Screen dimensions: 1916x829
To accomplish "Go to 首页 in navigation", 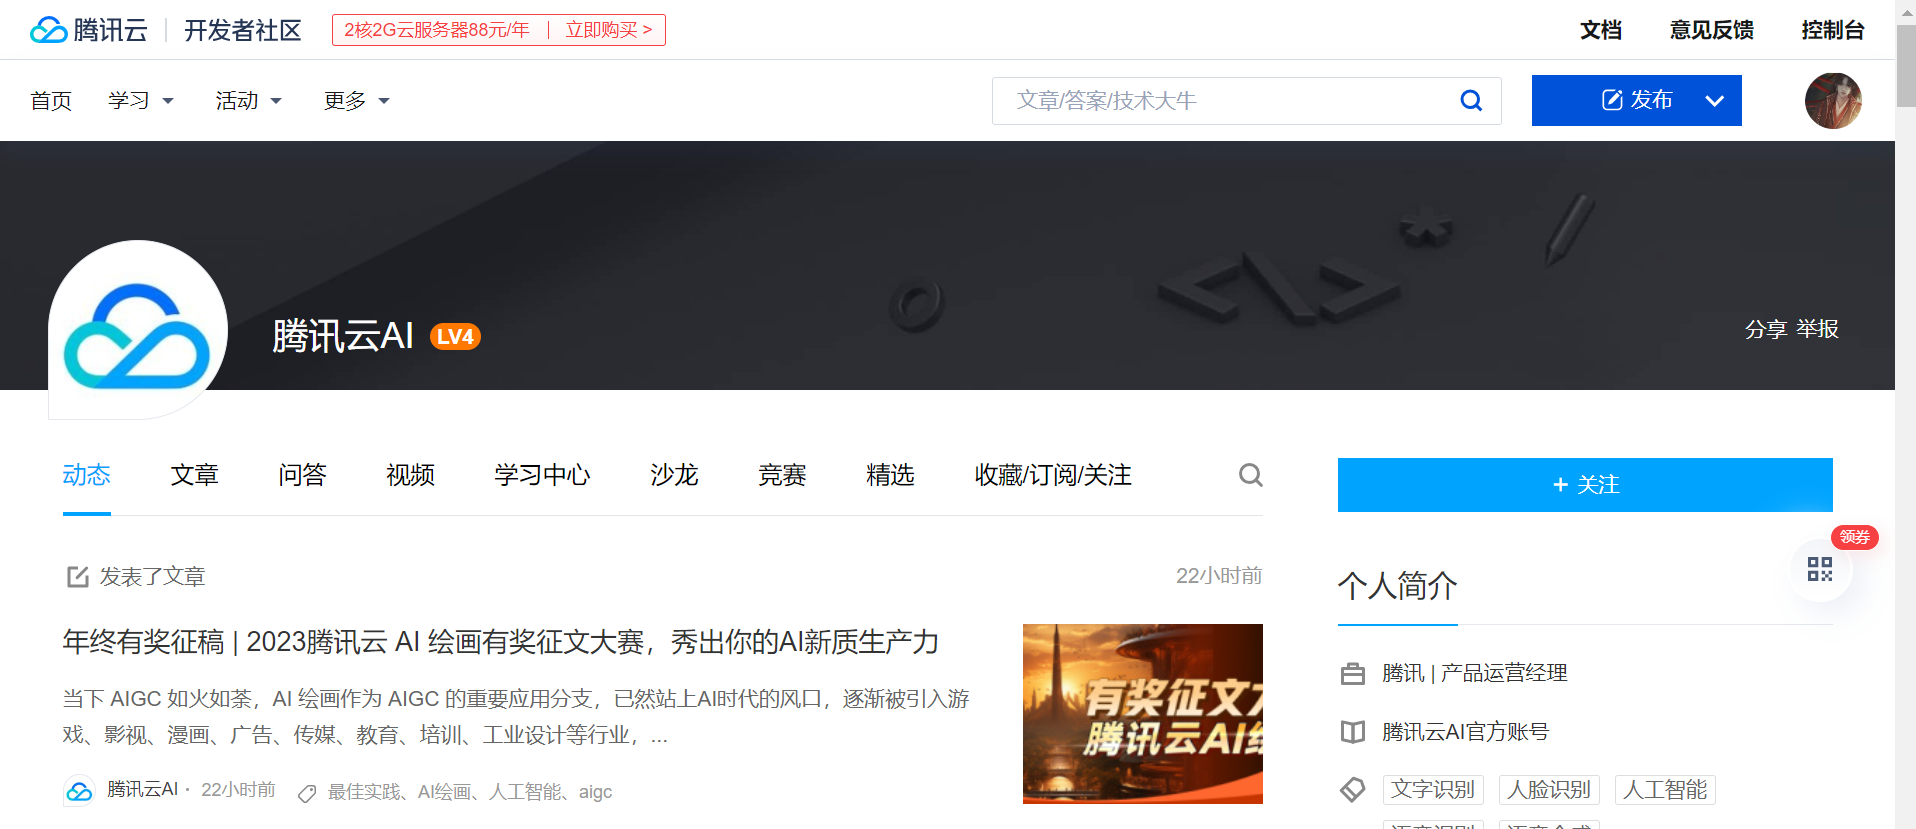I will point(51,101).
